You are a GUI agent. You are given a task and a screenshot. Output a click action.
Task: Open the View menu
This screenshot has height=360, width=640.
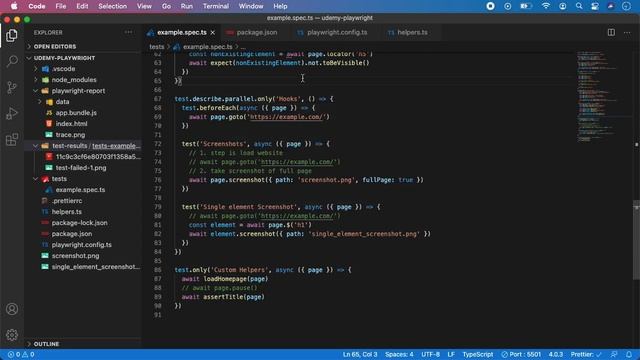click(x=144, y=6)
